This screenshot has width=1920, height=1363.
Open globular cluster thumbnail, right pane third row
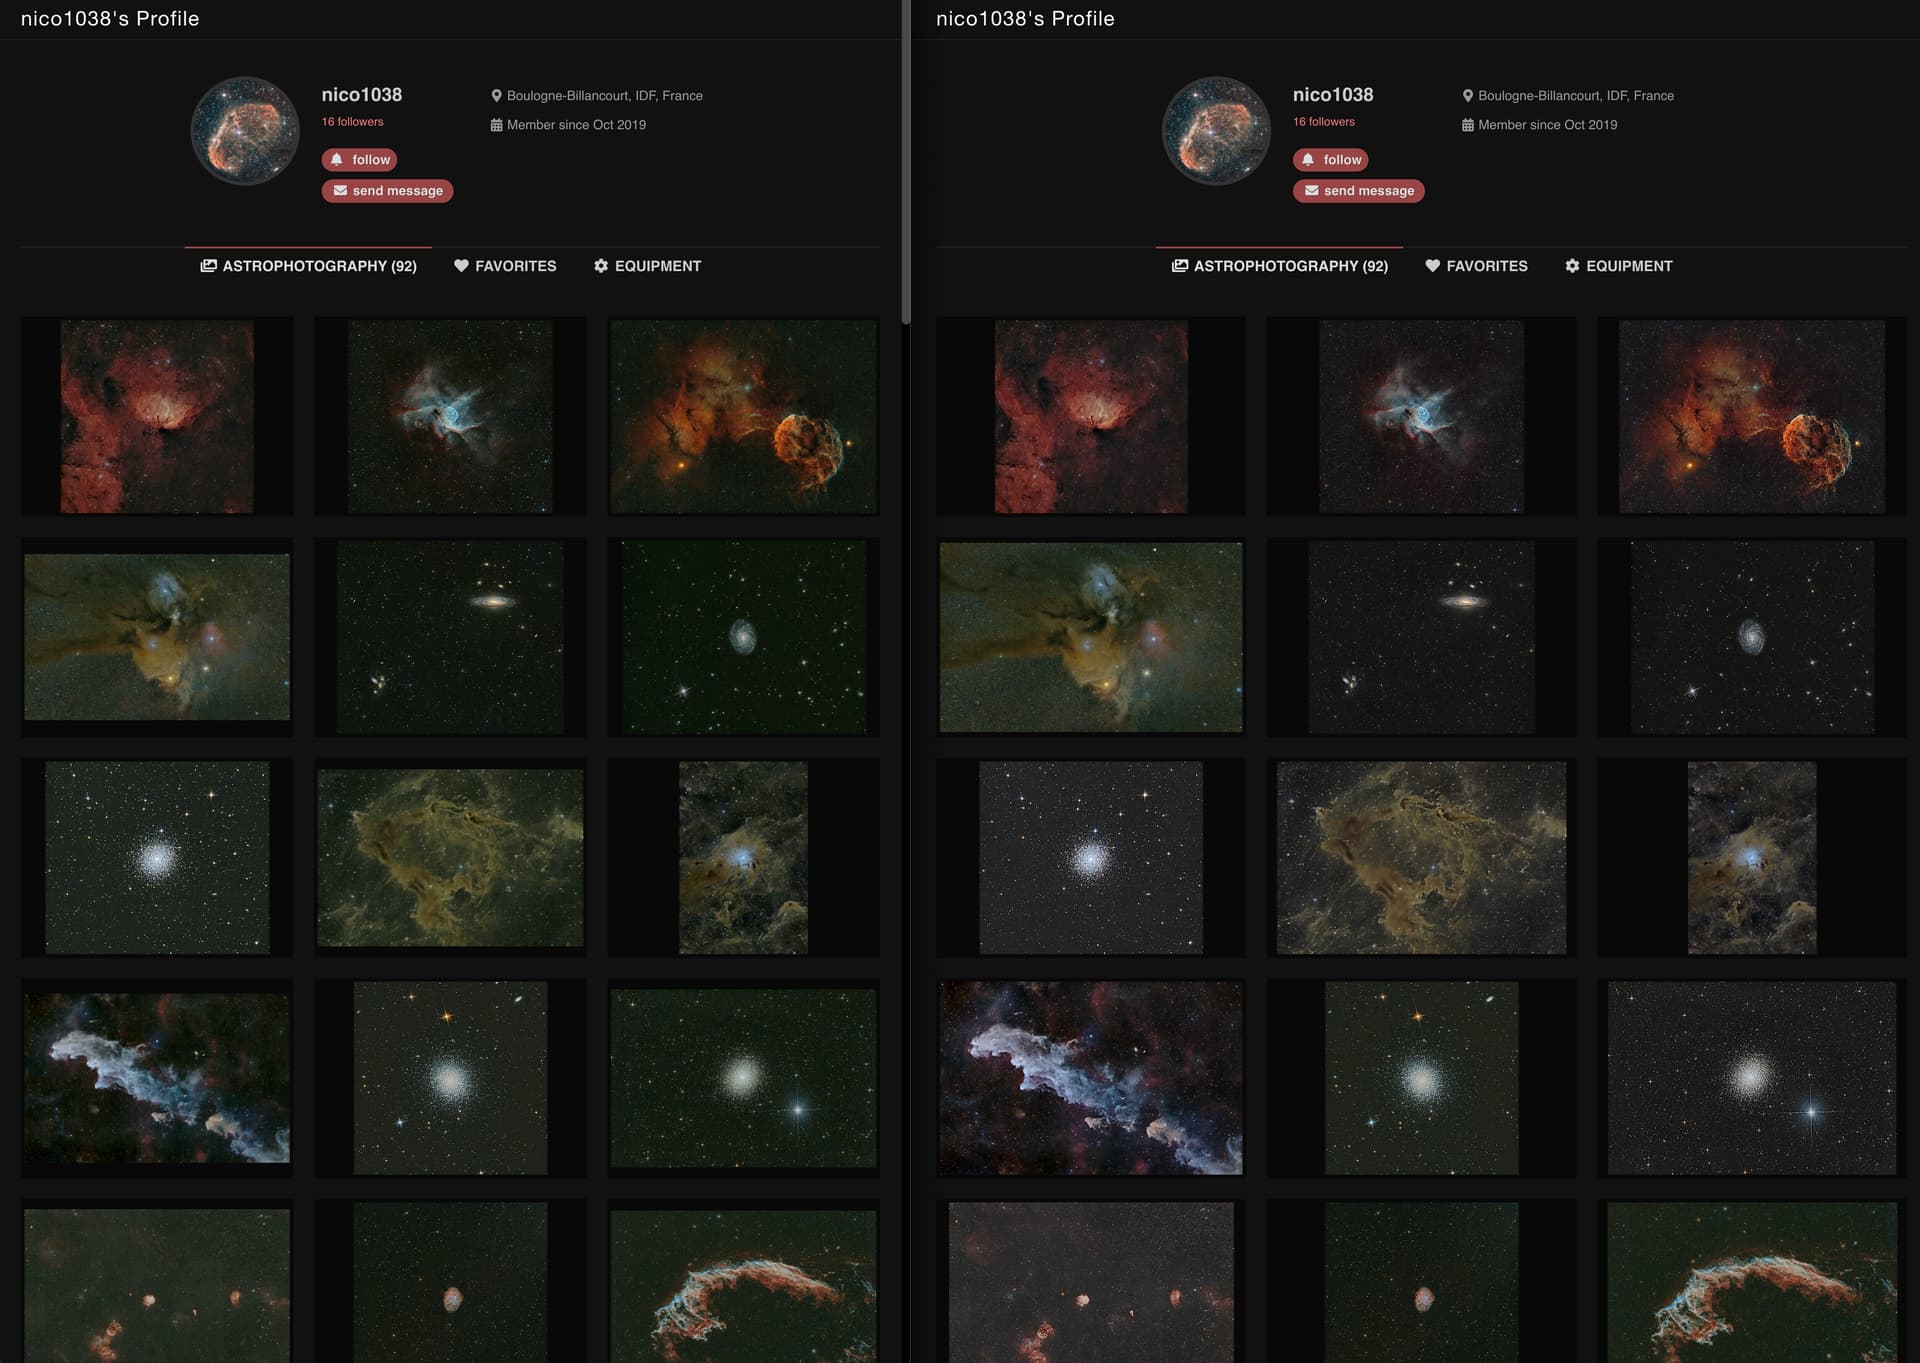(x=1091, y=858)
